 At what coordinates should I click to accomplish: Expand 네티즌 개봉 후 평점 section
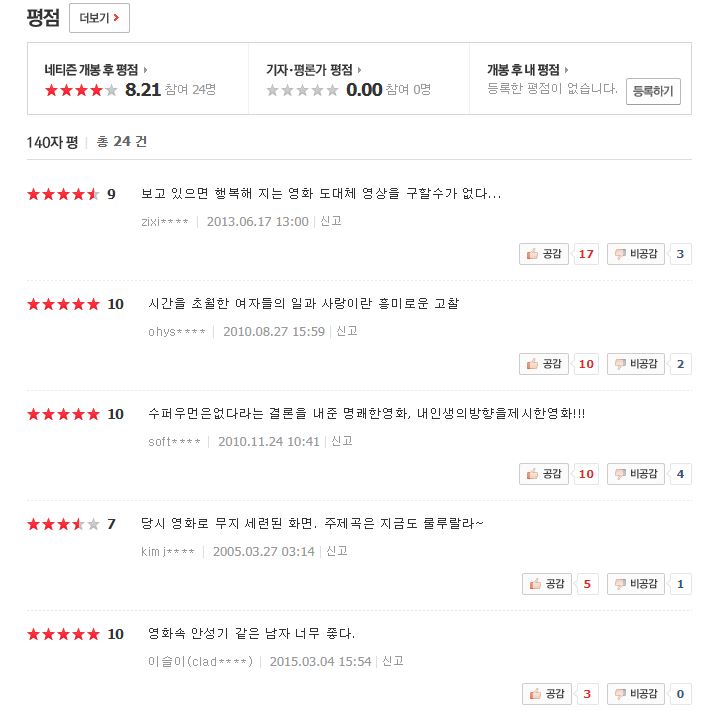pyautogui.click(x=95, y=70)
